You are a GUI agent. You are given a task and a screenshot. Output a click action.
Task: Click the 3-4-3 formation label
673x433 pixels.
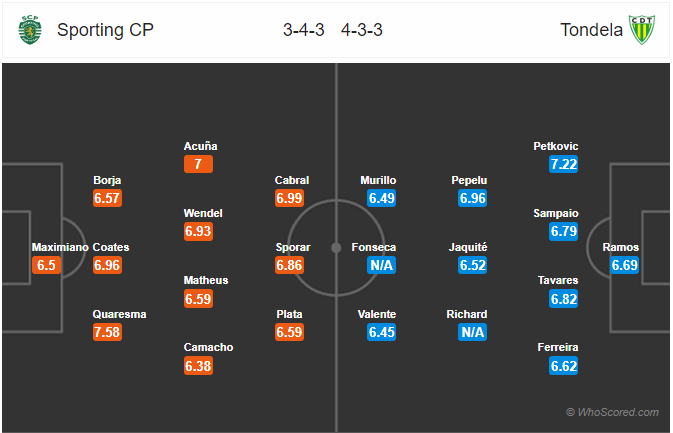[303, 30]
